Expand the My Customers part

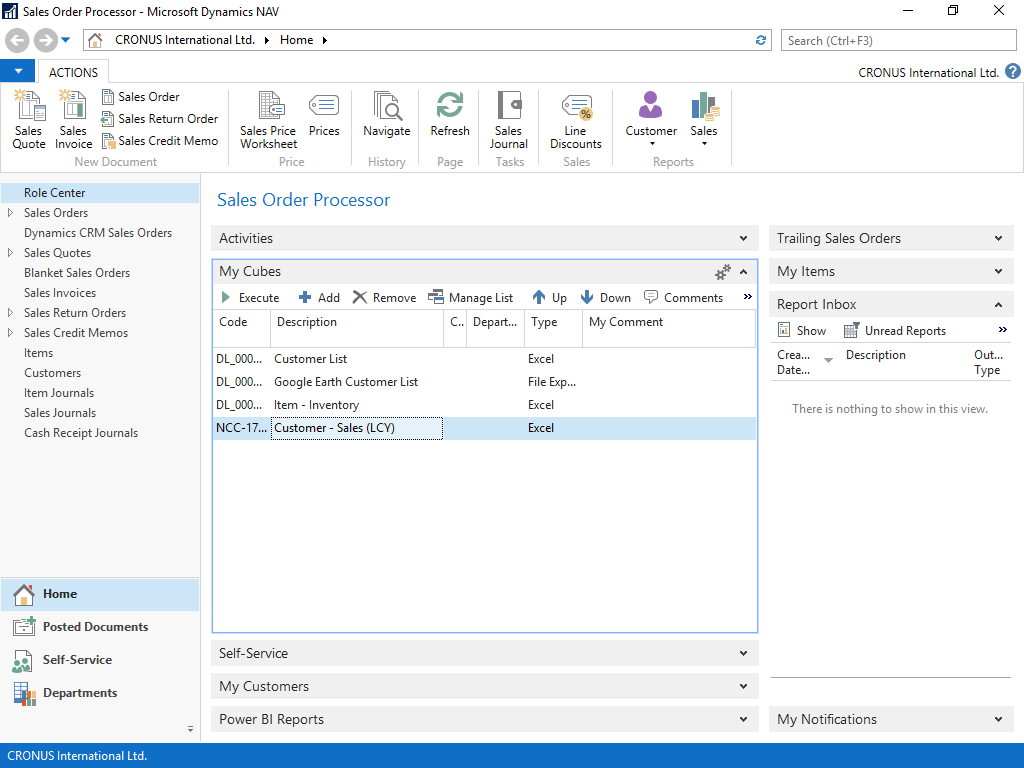pyautogui.click(x=743, y=686)
